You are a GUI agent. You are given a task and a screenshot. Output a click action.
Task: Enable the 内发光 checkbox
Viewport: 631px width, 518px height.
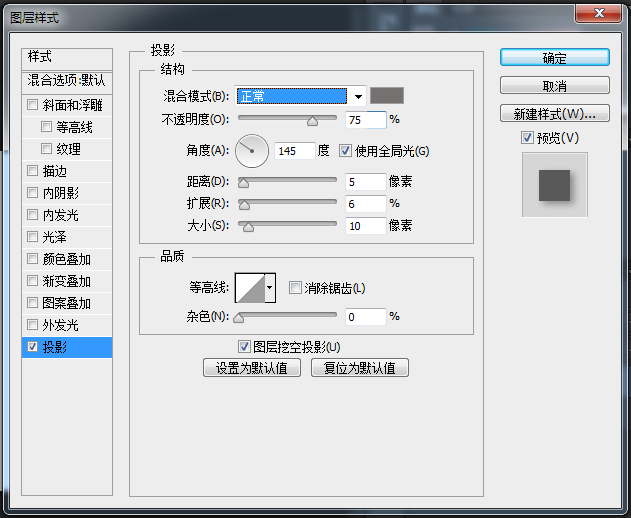32,215
